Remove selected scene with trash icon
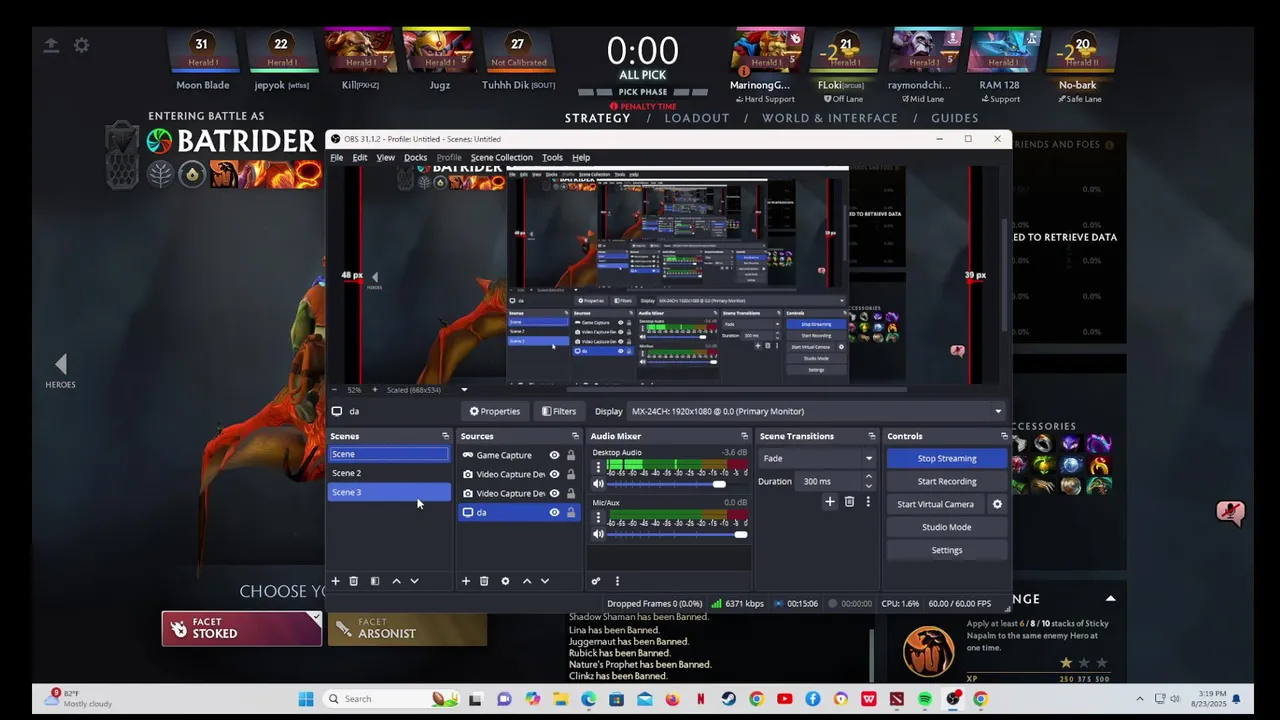The image size is (1280, 720). 353,581
